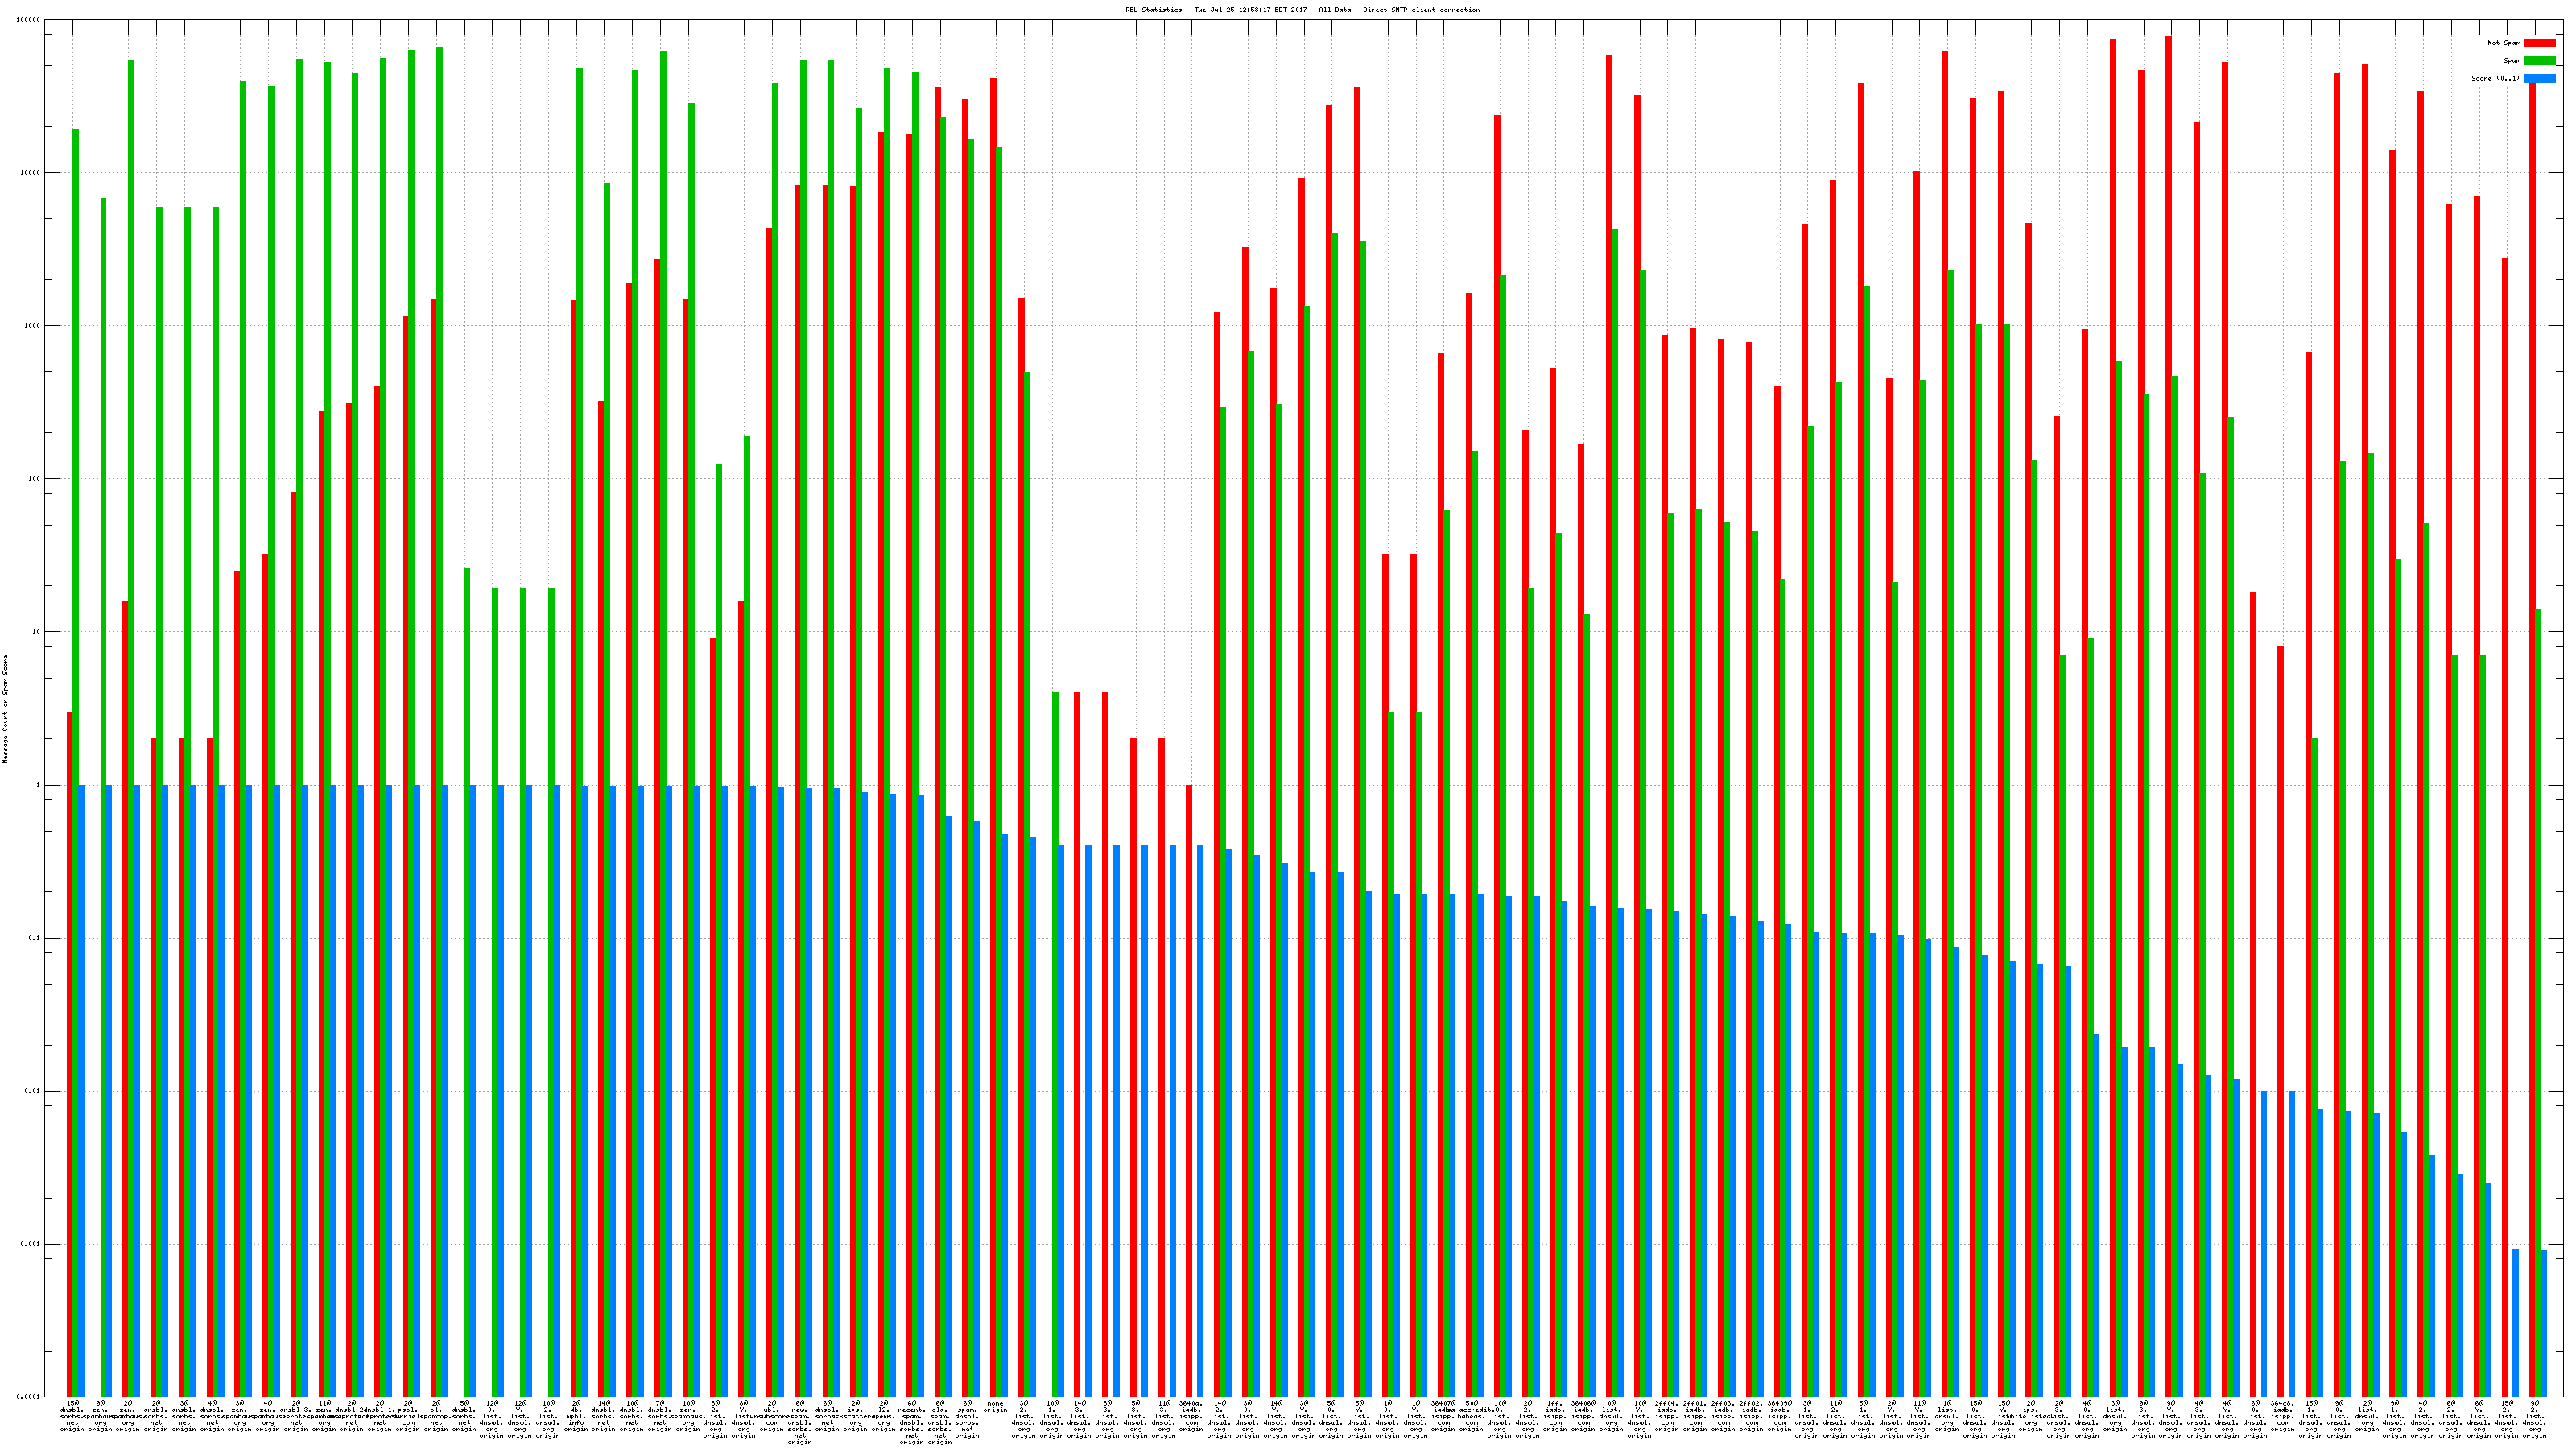
Task: Click the 'db.wpbl.info origin' x-axis label
Action: [576, 1416]
